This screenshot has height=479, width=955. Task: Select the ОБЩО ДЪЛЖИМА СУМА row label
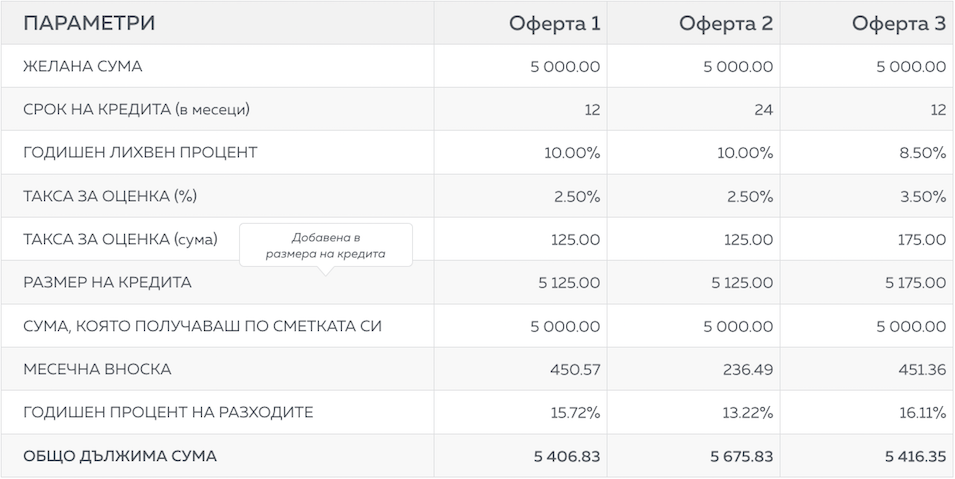coord(120,456)
